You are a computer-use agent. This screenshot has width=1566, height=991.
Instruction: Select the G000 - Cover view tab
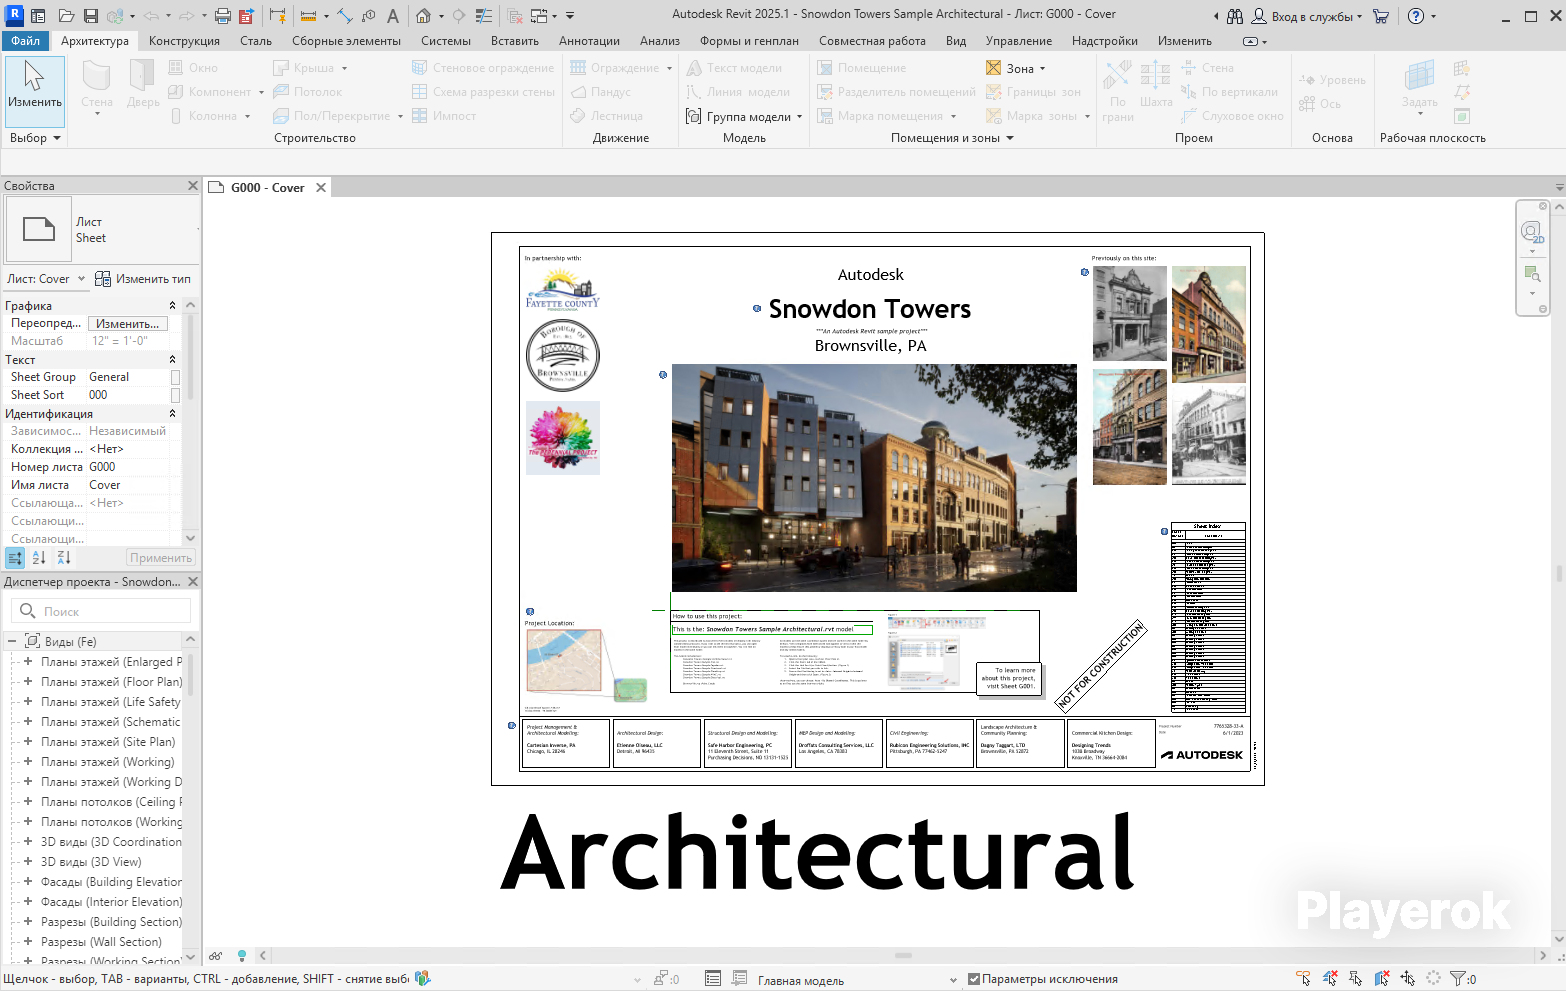(x=267, y=188)
